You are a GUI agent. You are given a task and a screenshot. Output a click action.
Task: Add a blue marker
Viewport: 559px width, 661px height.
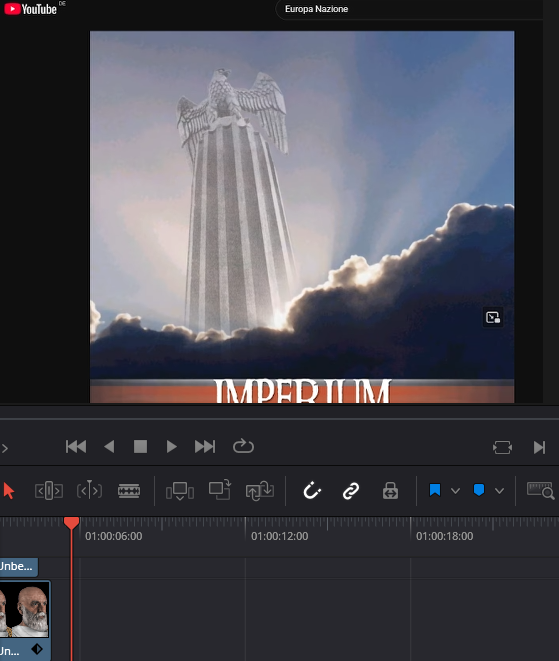(479, 490)
